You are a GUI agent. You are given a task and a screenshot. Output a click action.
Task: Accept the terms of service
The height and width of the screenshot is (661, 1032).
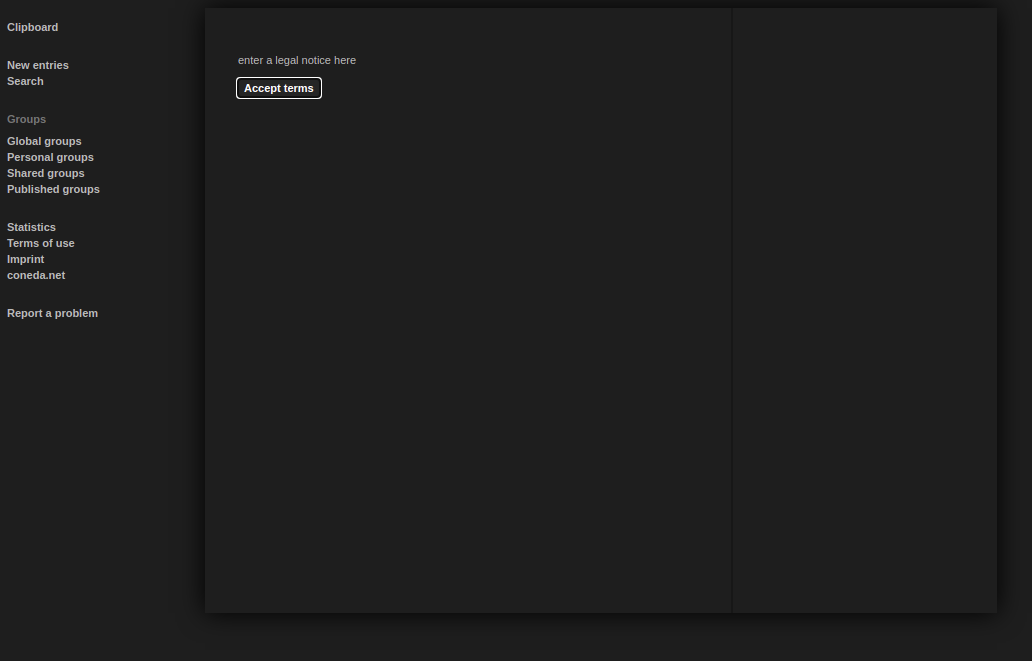click(x=278, y=88)
